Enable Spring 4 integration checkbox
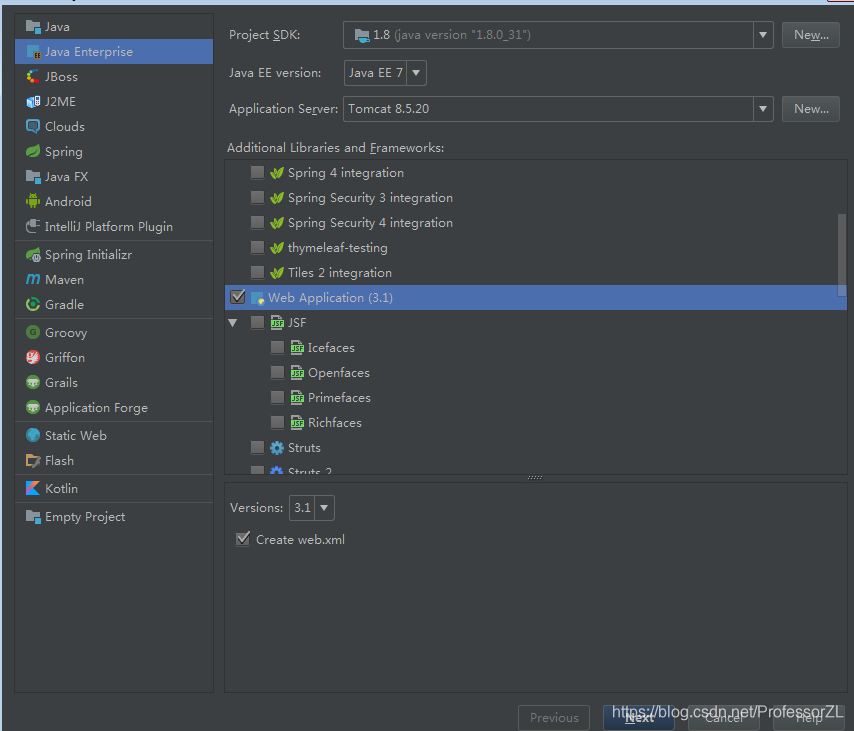854x731 pixels. click(257, 173)
